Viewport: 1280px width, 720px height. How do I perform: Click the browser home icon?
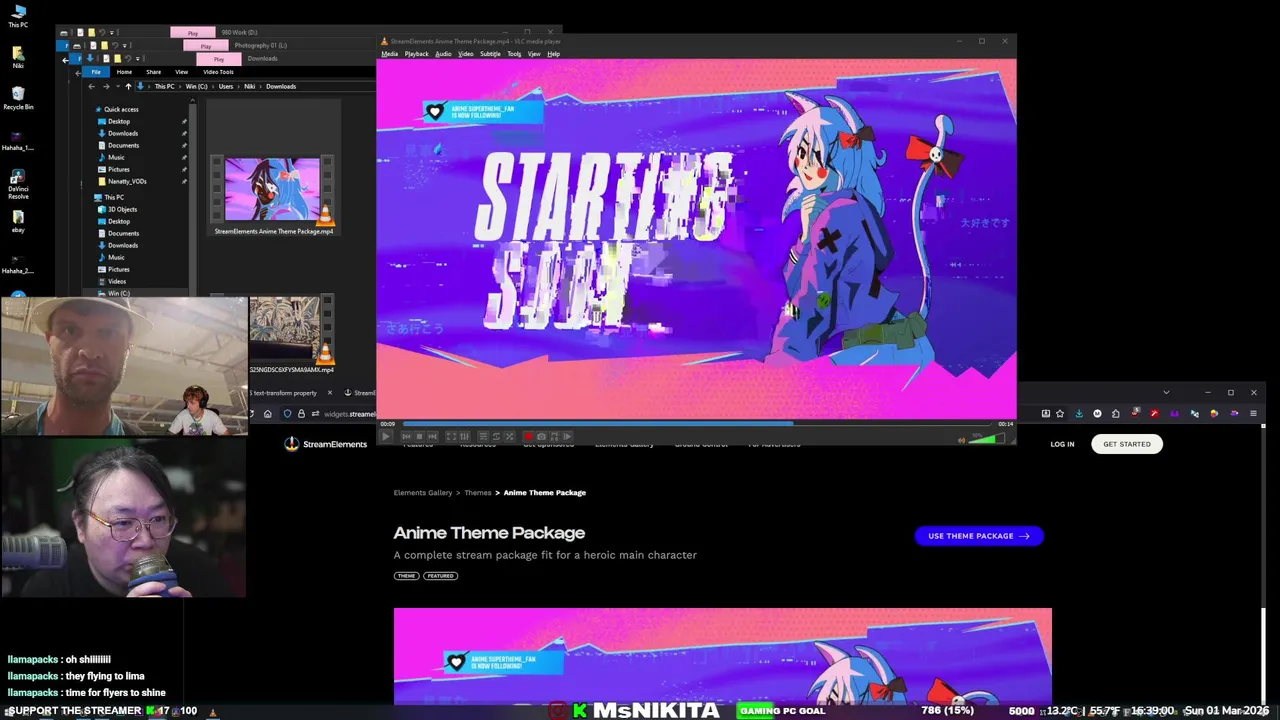pos(268,414)
